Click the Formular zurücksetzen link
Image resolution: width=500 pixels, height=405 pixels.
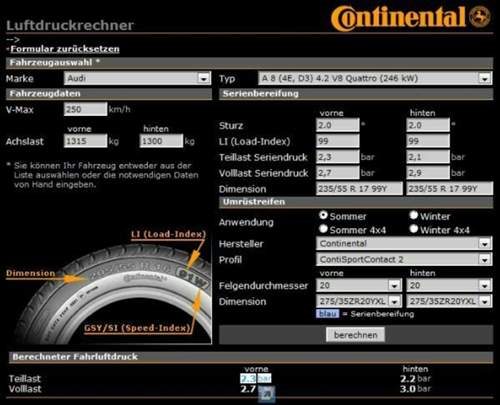point(65,49)
